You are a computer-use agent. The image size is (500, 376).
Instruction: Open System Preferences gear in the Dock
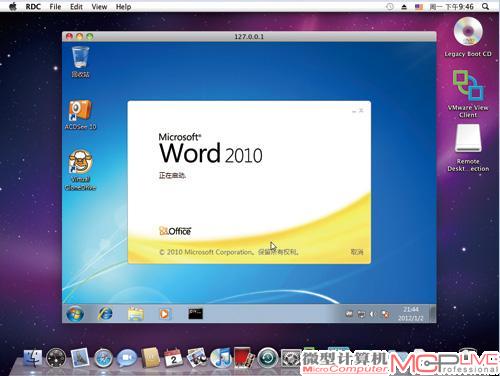291,358
